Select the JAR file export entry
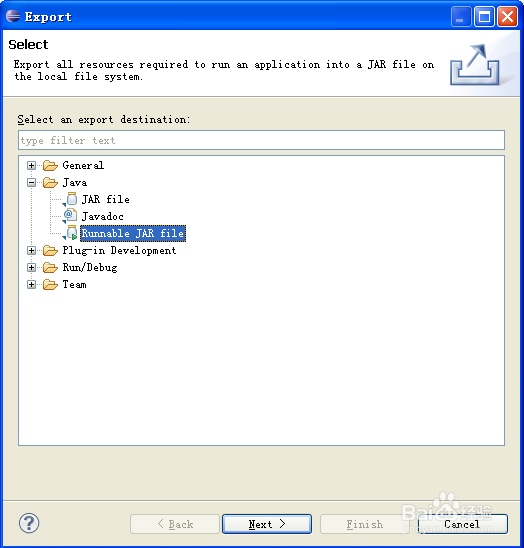 [106, 199]
